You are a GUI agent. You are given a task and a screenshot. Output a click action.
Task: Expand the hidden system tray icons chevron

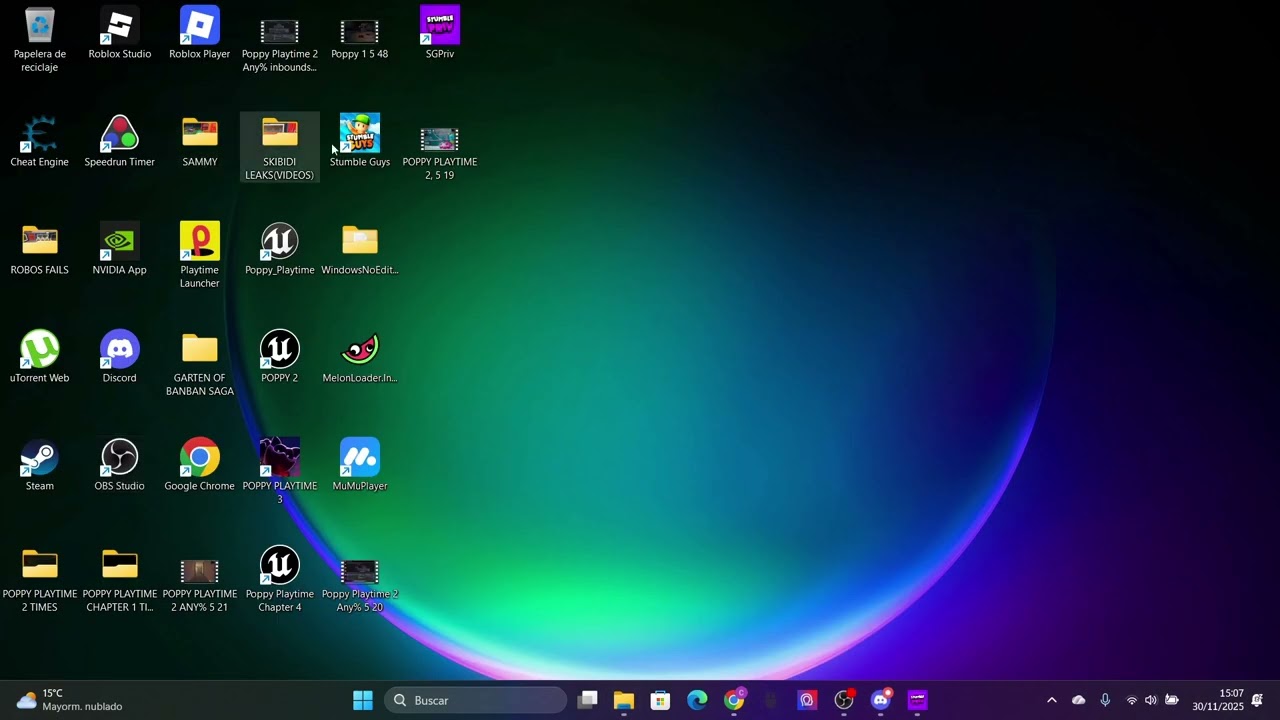pyautogui.click(x=1051, y=700)
